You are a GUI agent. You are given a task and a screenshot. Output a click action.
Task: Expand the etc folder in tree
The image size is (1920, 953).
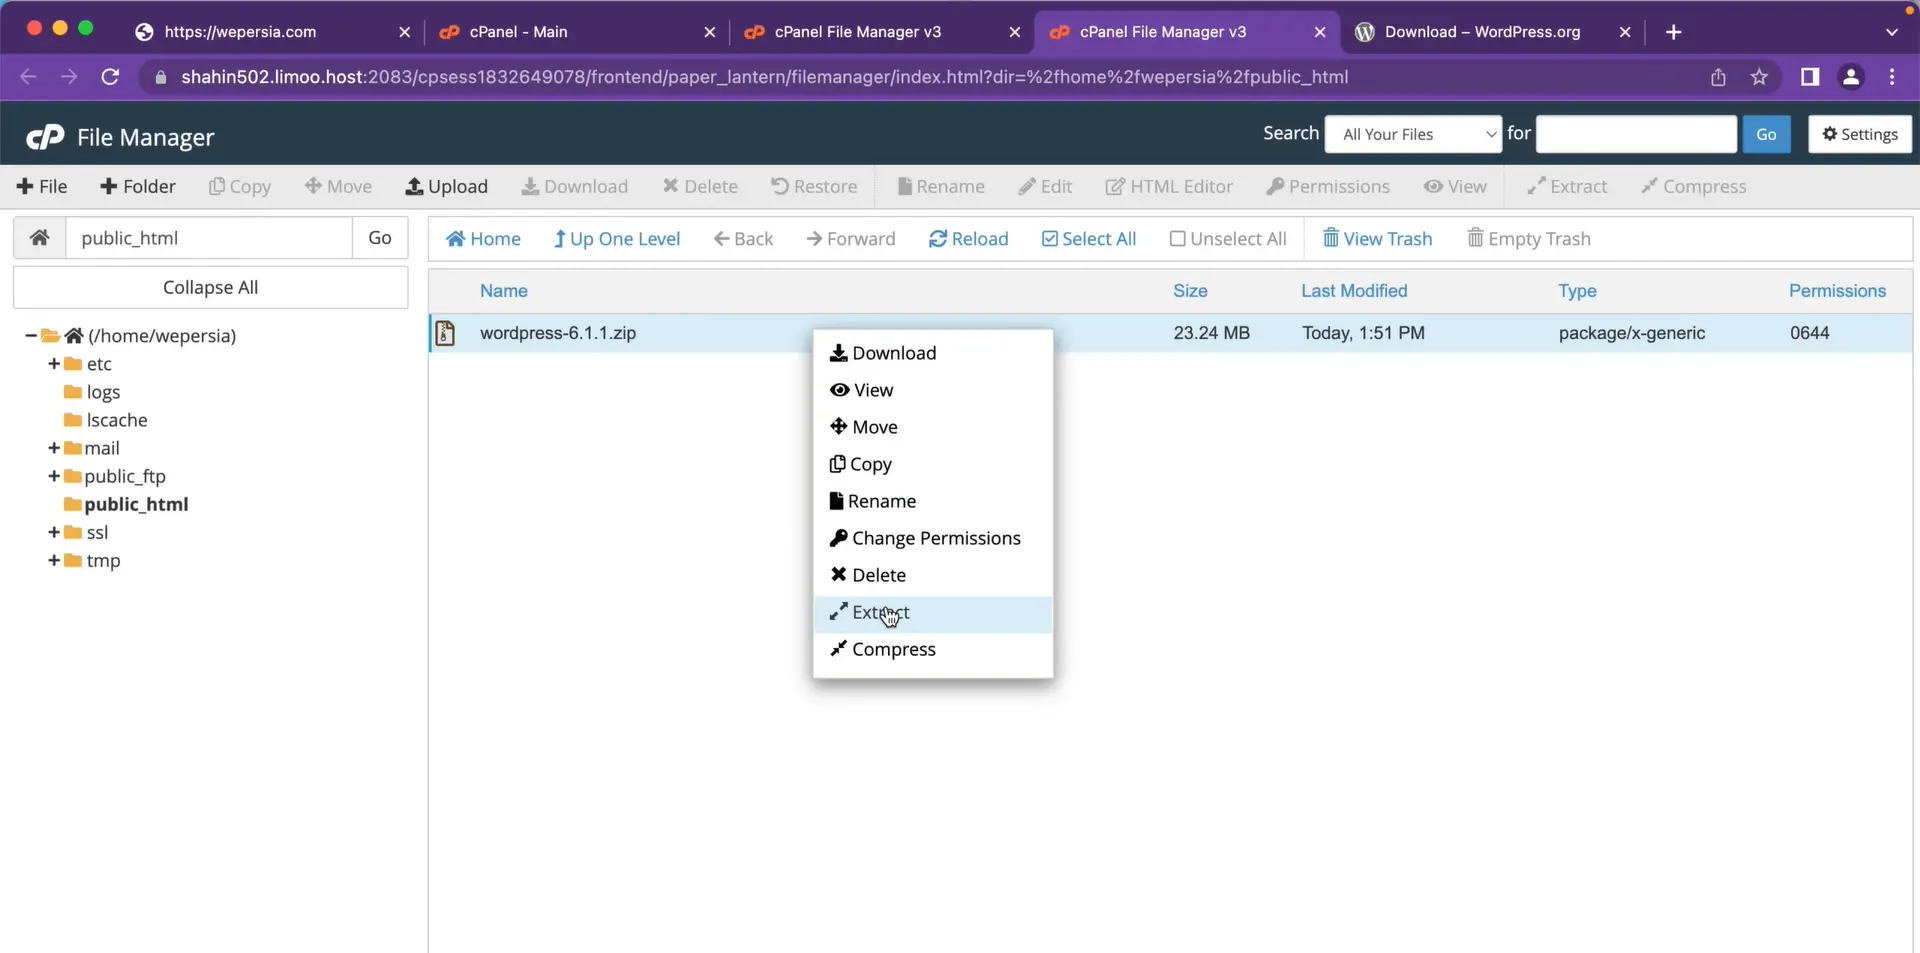54,364
